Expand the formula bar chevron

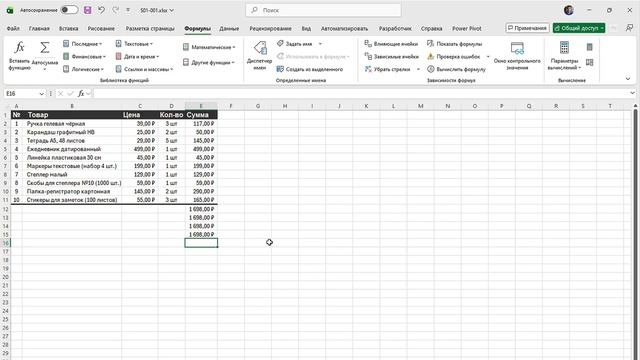632,93
